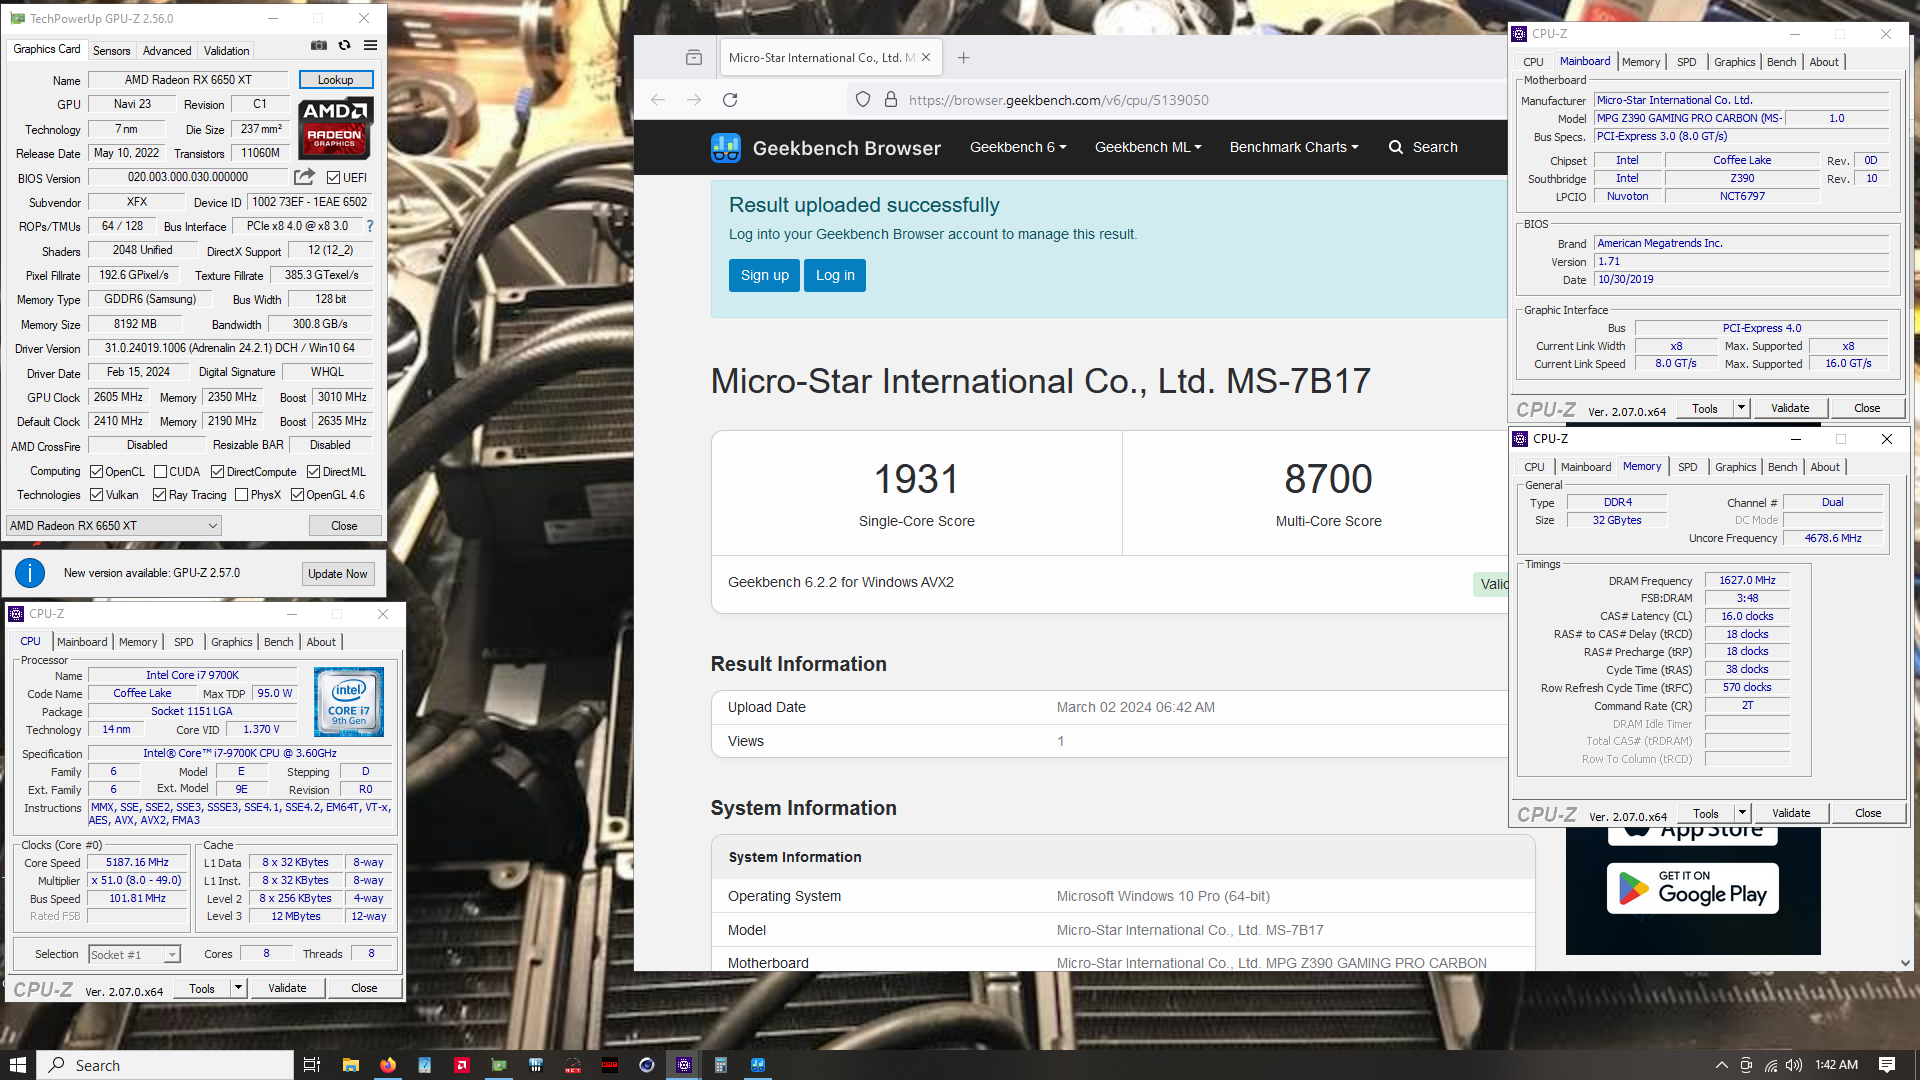Screen dimensions: 1920x1080
Task: Open the Bench tab in CPU-Z CPU window
Action: pos(279,642)
